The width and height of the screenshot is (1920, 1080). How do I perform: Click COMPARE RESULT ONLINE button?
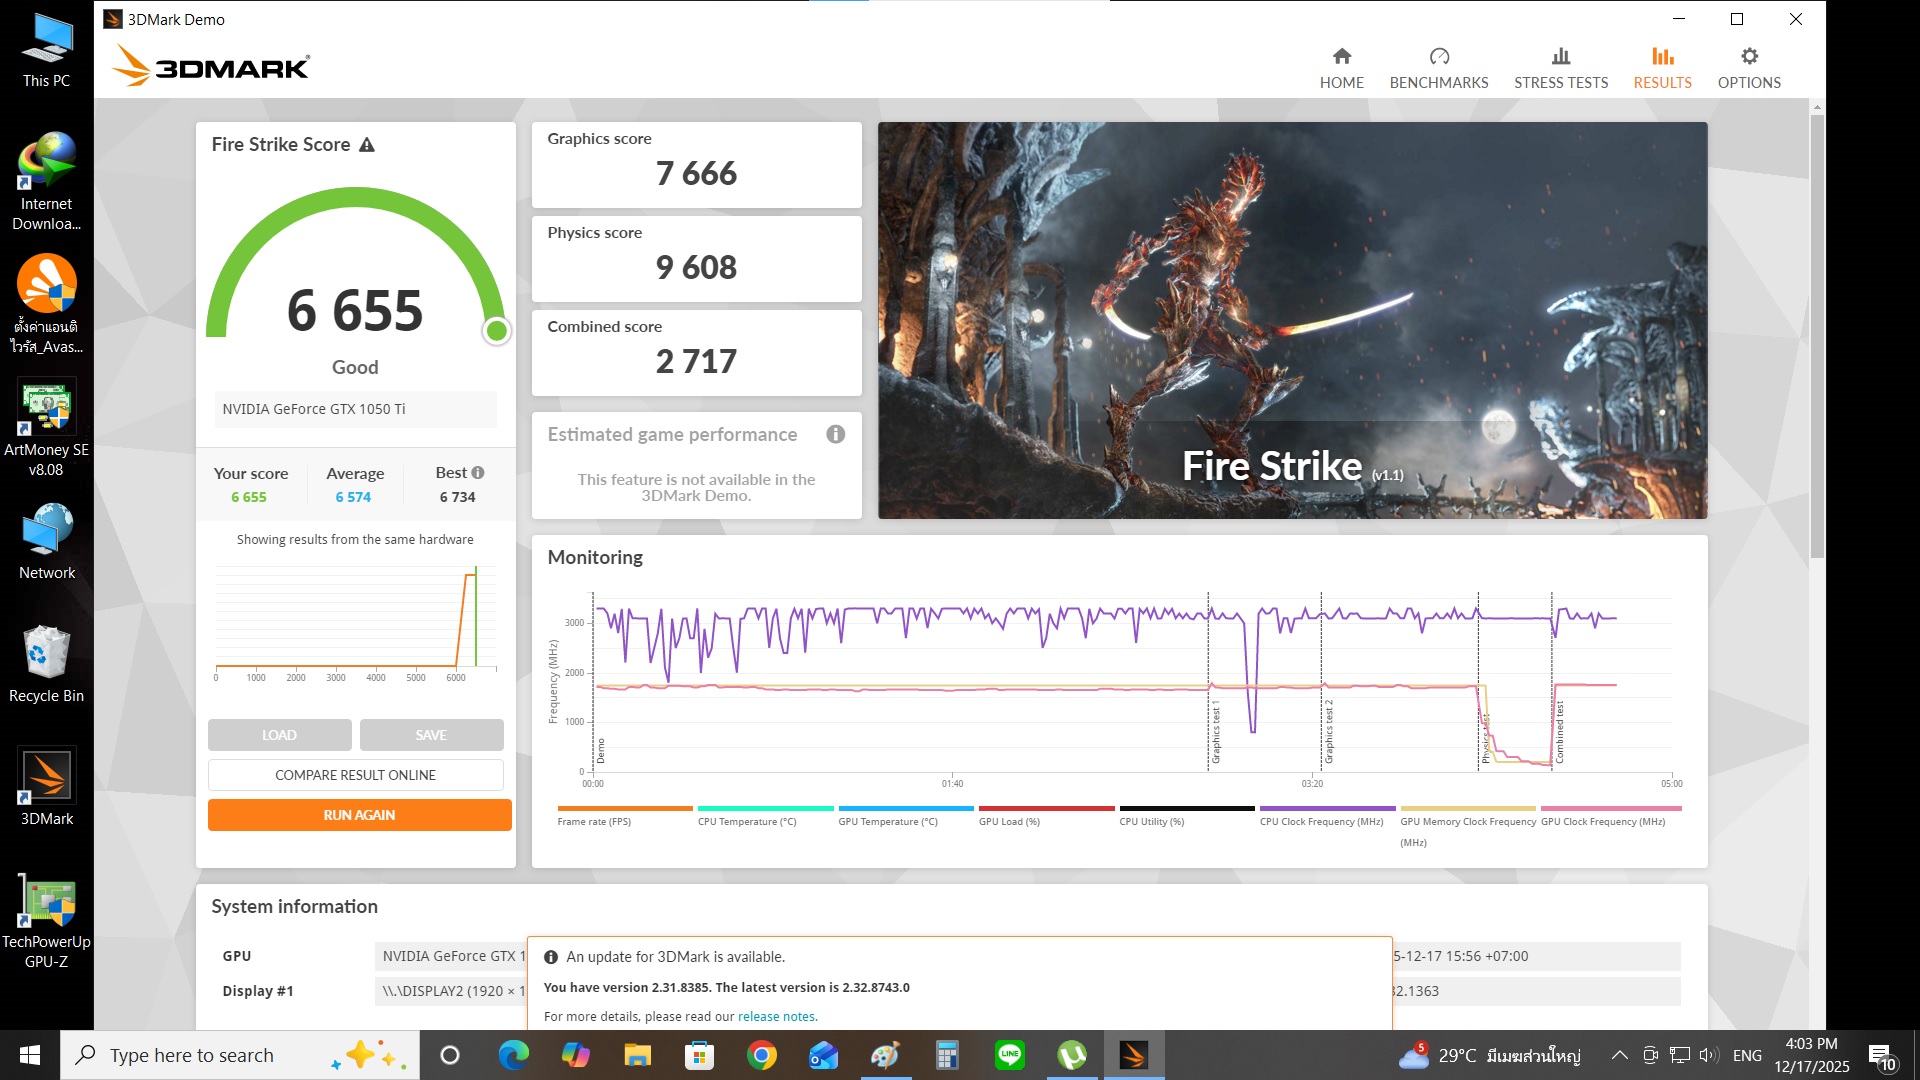pyautogui.click(x=355, y=775)
